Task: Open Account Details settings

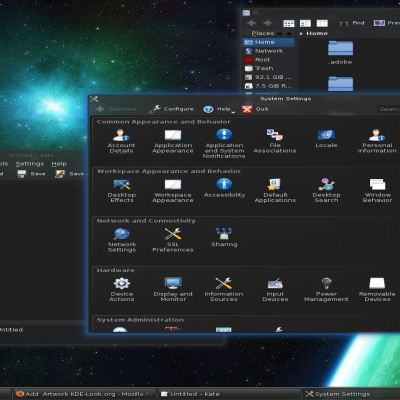Action: click(x=121, y=141)
